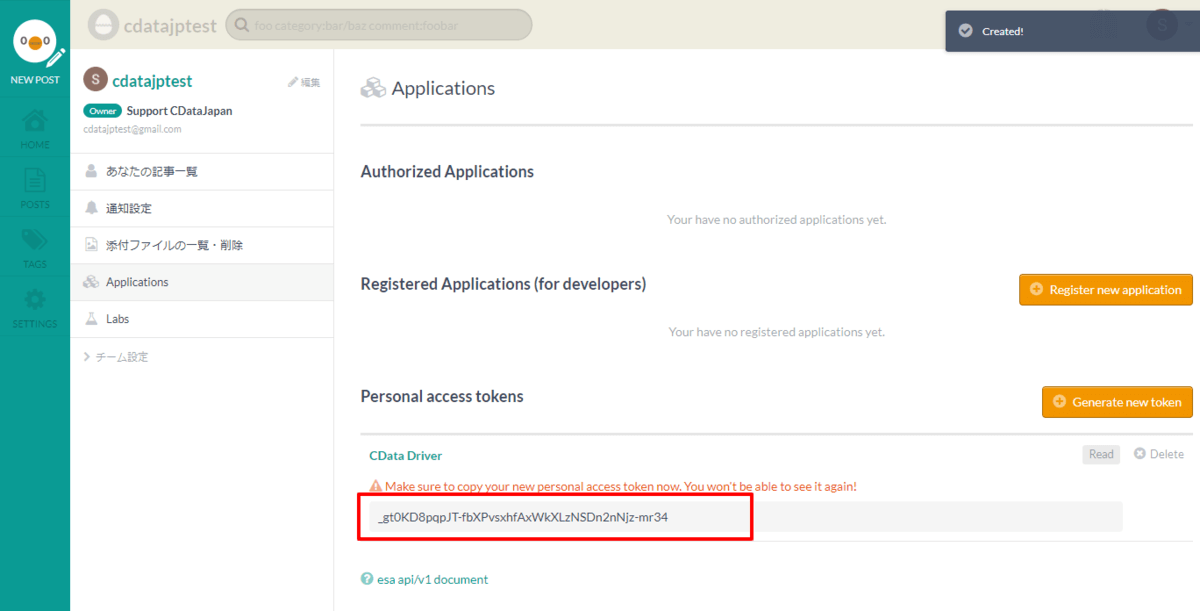
Task: Click the search box in header
Action: (x=379, y=25)
